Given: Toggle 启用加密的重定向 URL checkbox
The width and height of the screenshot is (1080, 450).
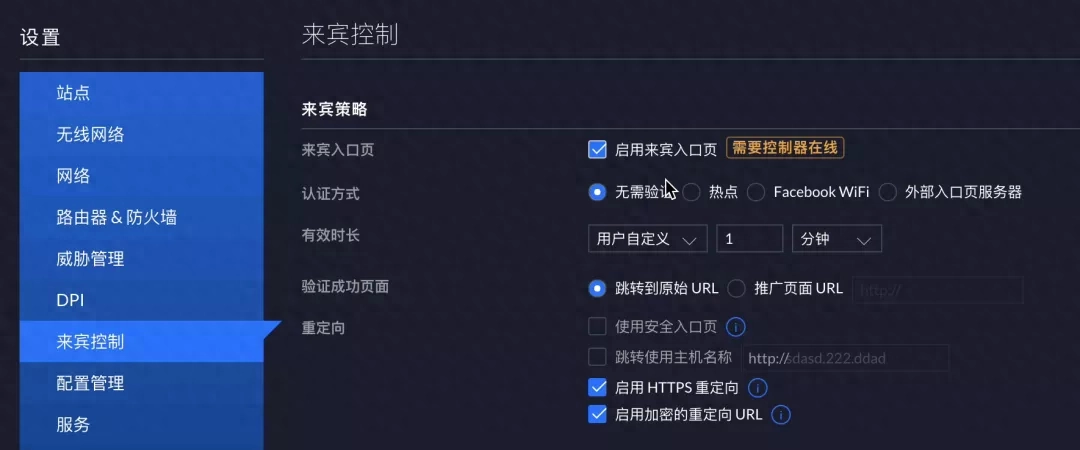Looking at the screenshot, I should click(597, 415).
